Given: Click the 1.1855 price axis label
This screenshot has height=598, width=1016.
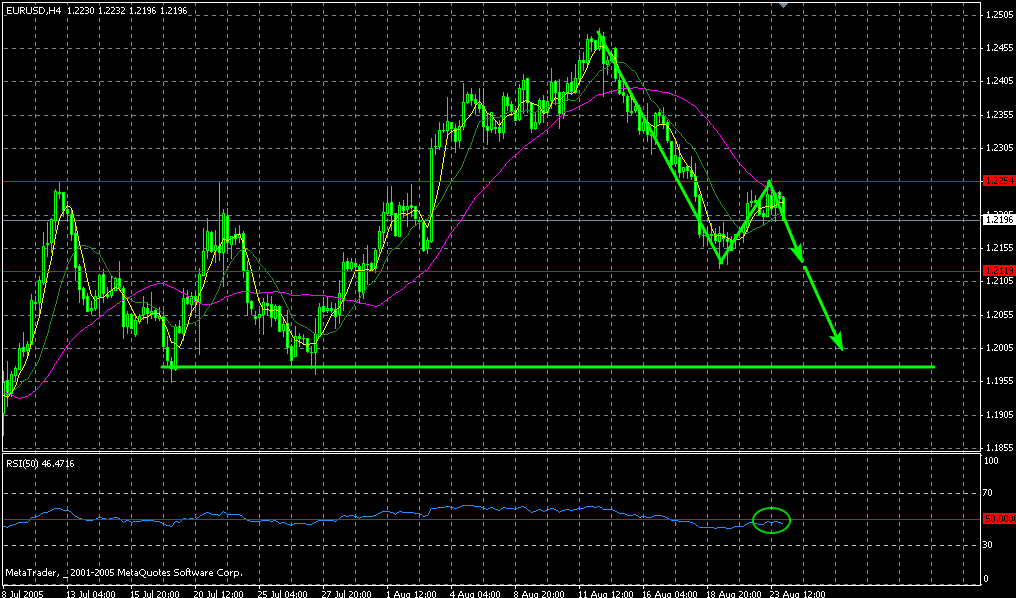Looking at the screenshot, I should pyautogui.click(x=999, y=448).
